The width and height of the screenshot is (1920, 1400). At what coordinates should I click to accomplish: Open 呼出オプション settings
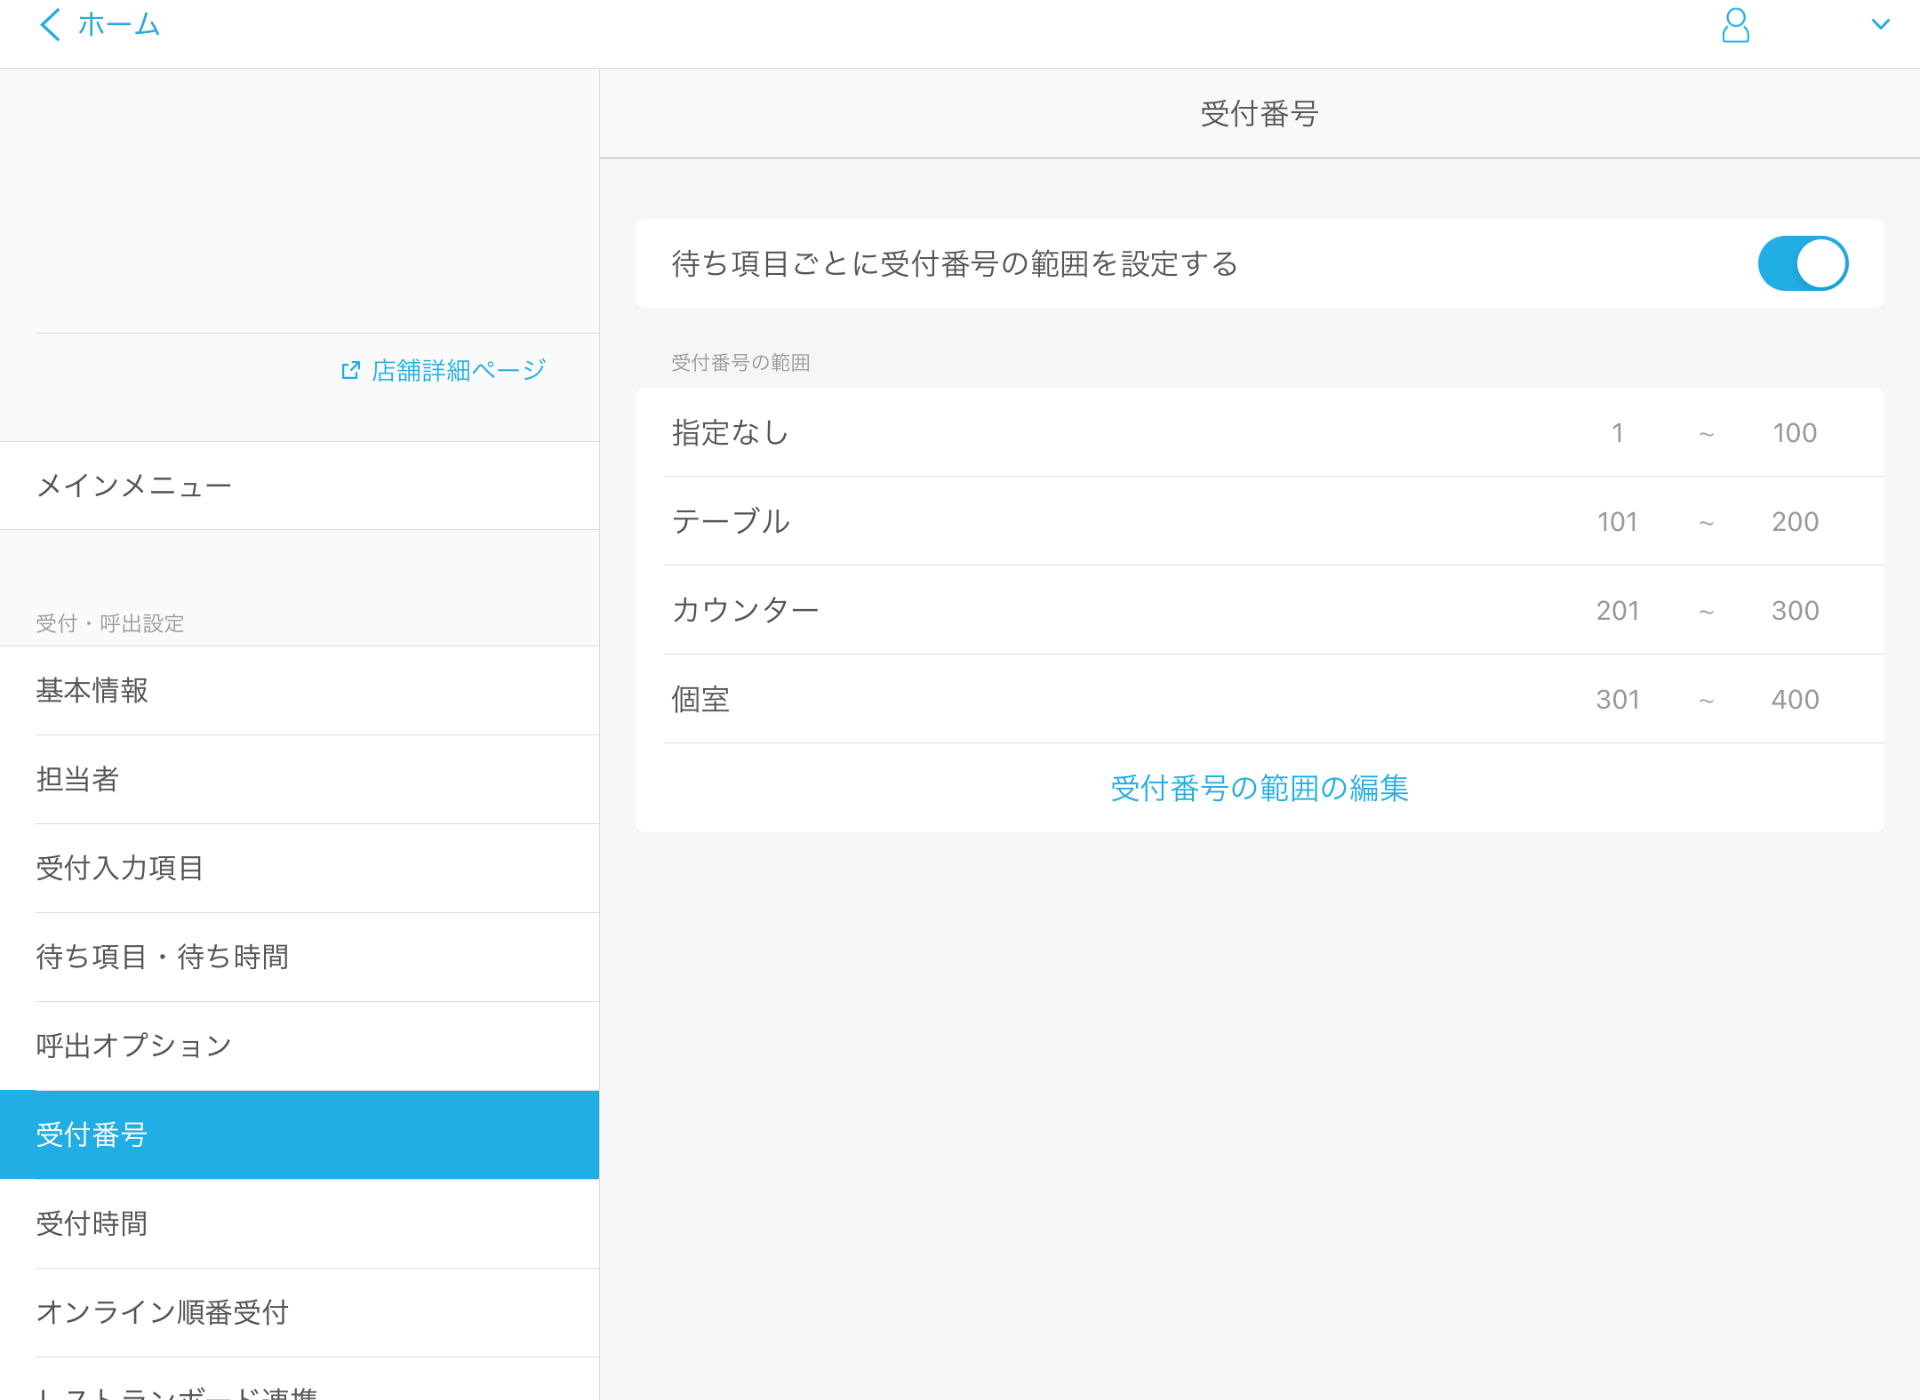[134, 1046]
